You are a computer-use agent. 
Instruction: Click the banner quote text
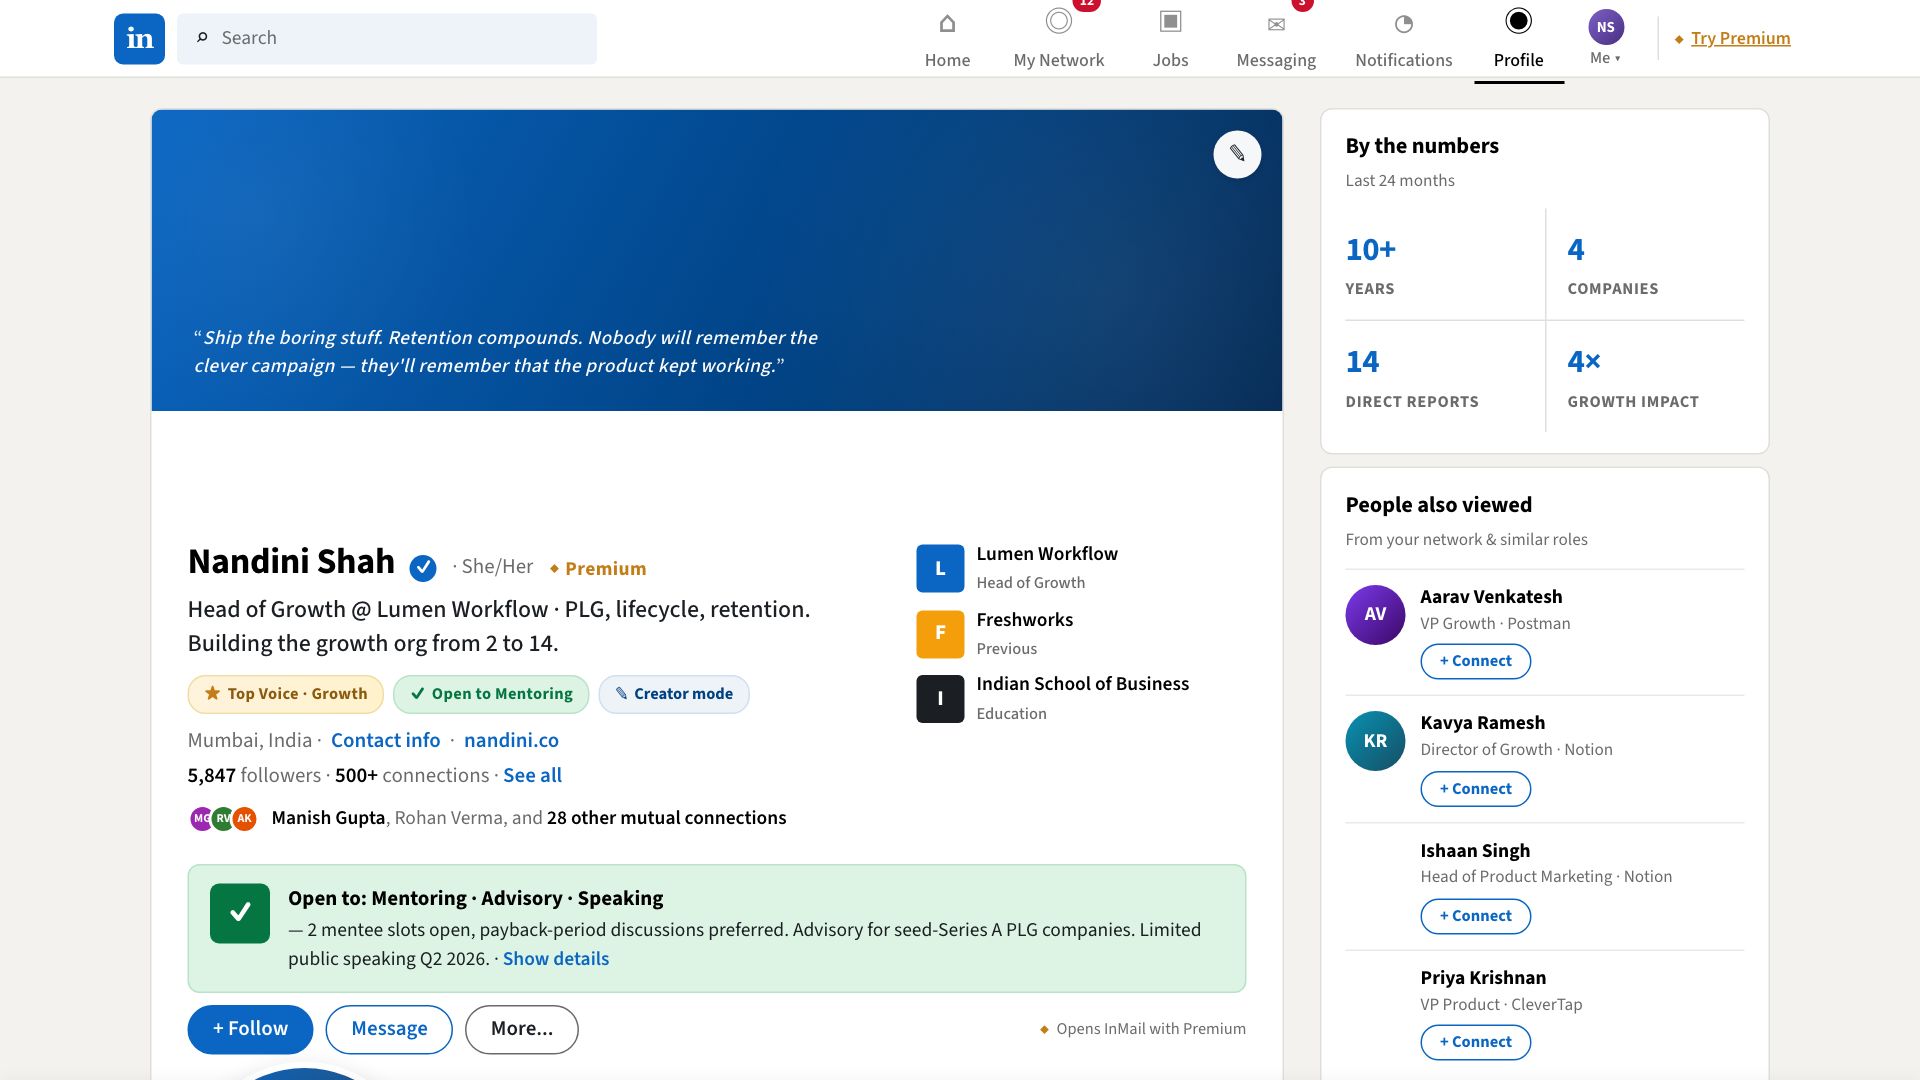505,352
